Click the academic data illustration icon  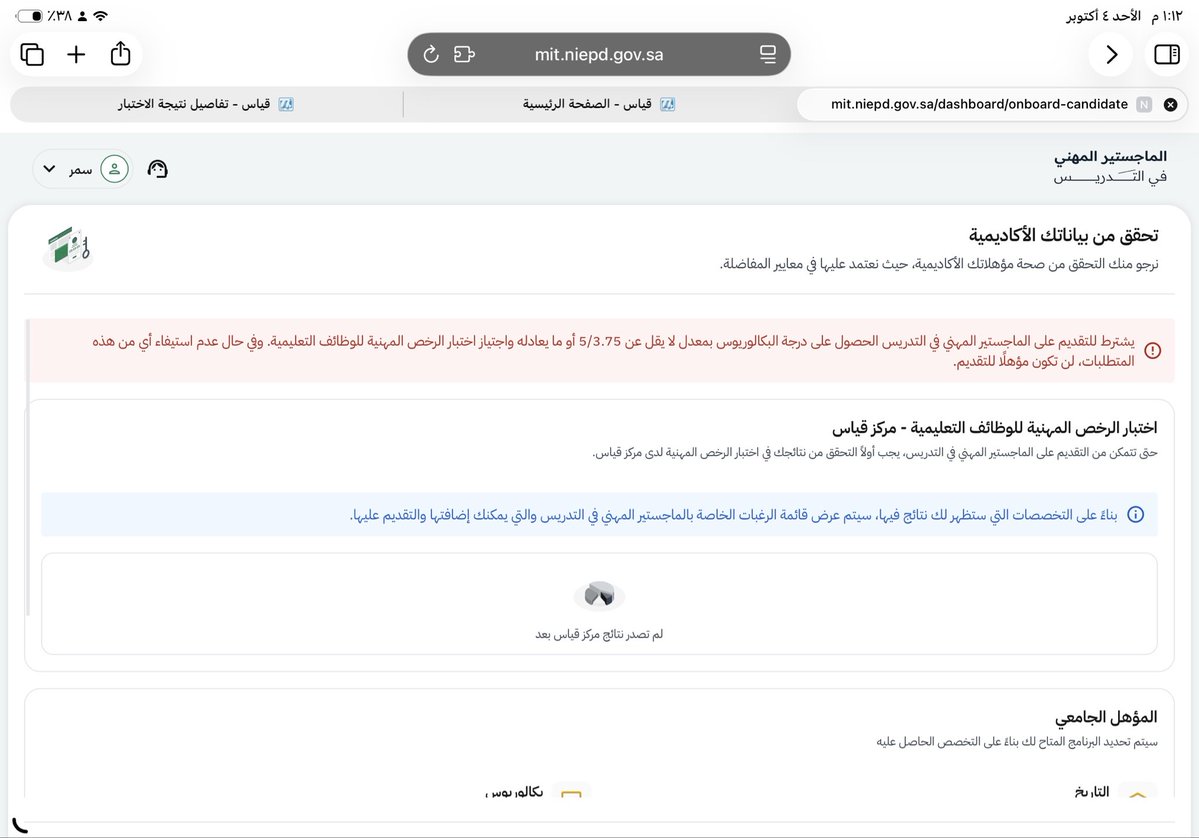click(x=68, y=248)
